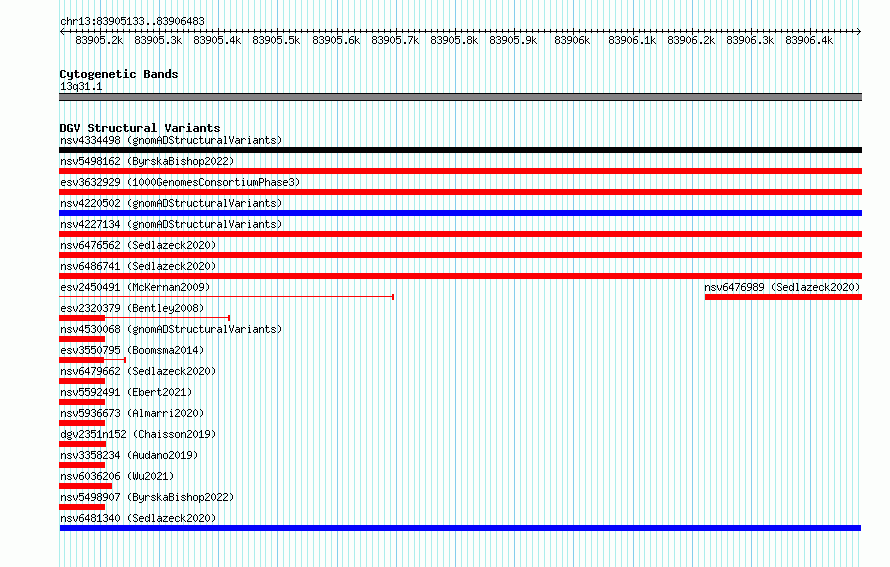Open nsv5592491 (Ebert2021) label

pyautogui.click(x=126, y=392)
